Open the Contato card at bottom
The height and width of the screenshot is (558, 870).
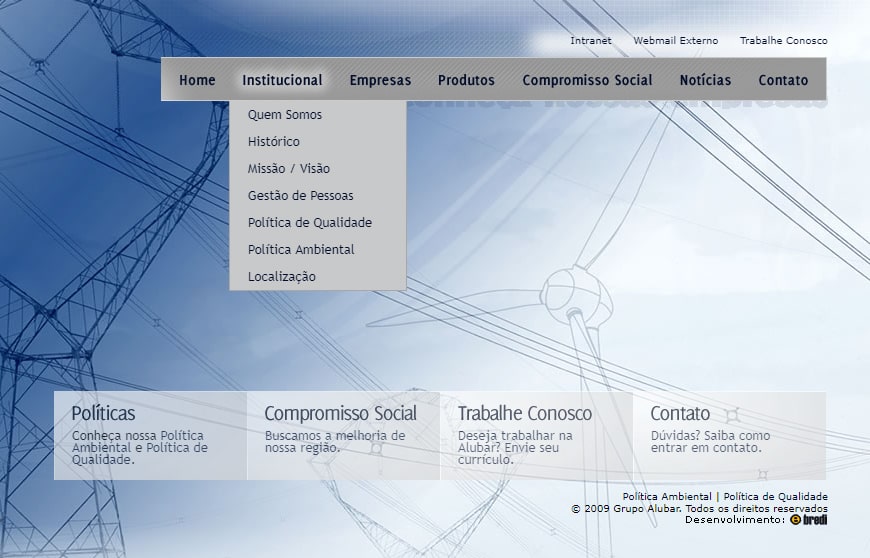[730, 436]
